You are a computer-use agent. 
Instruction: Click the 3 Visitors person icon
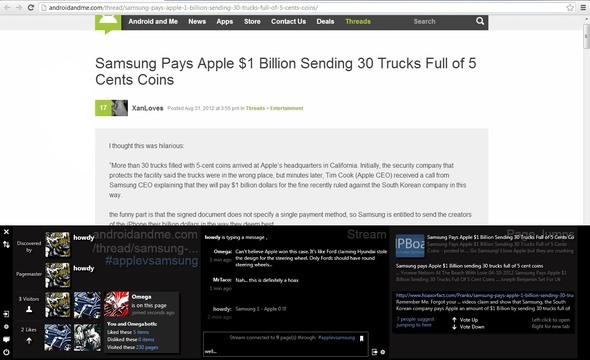(x=29, y=309)
